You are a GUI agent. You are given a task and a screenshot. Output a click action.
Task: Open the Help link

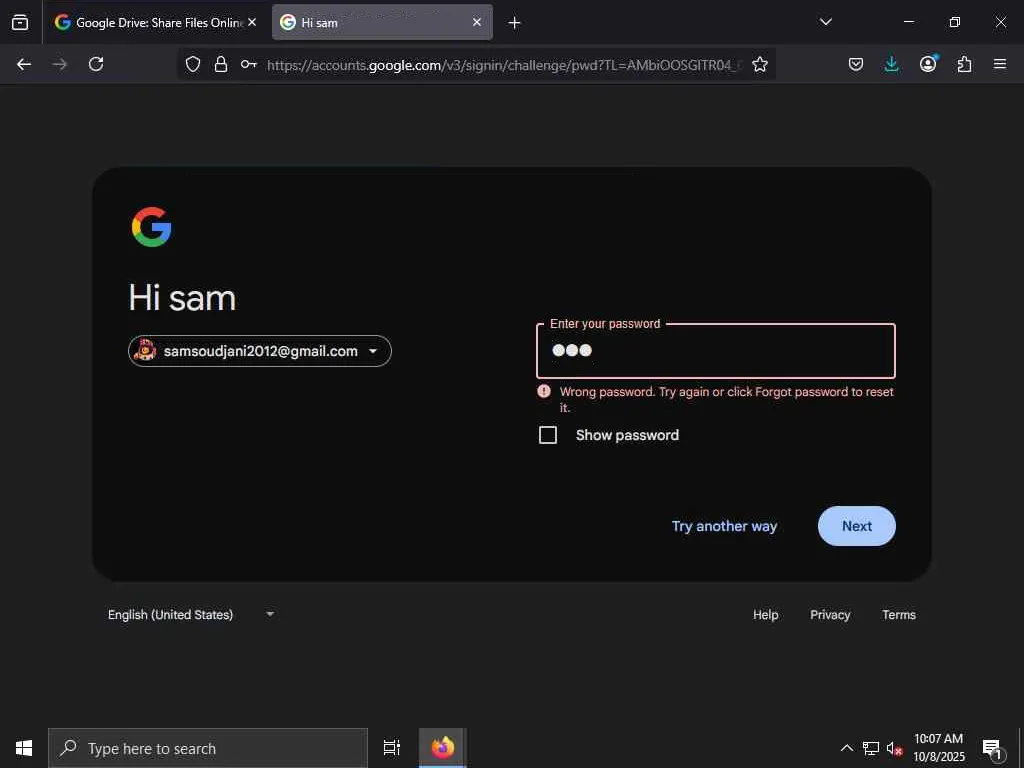765,615
